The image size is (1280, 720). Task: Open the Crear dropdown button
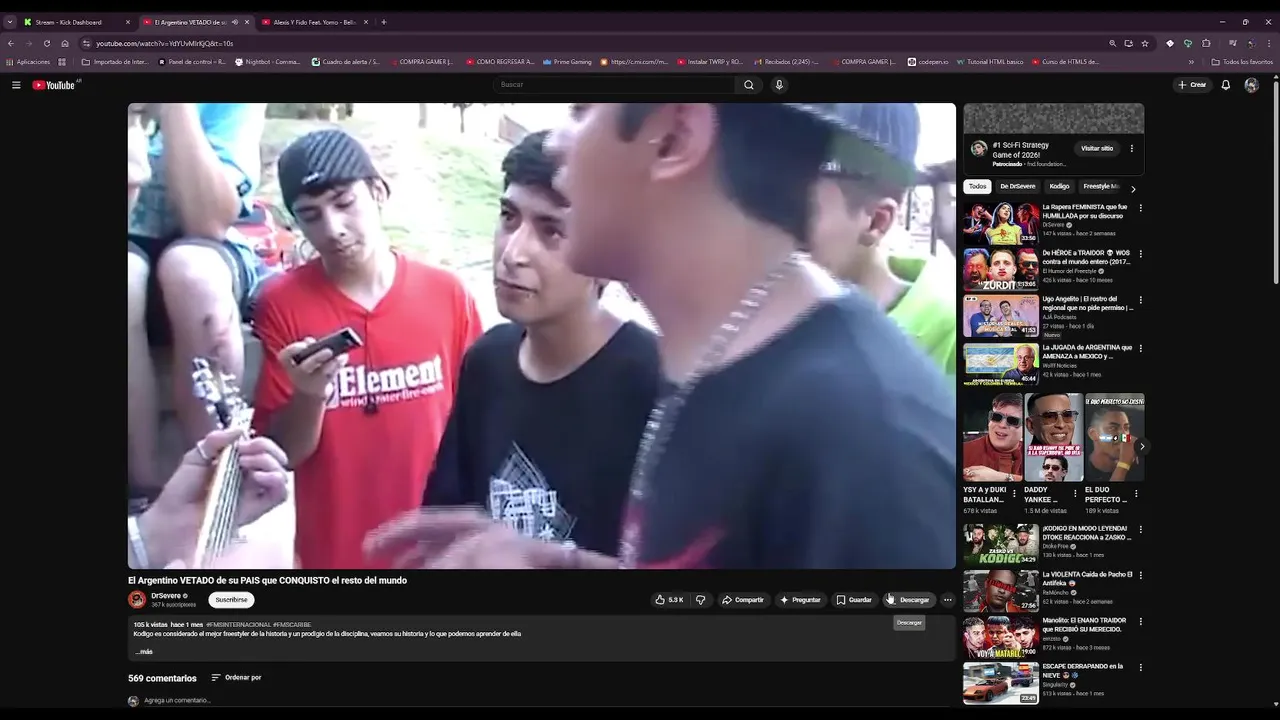click(1192, 85)
